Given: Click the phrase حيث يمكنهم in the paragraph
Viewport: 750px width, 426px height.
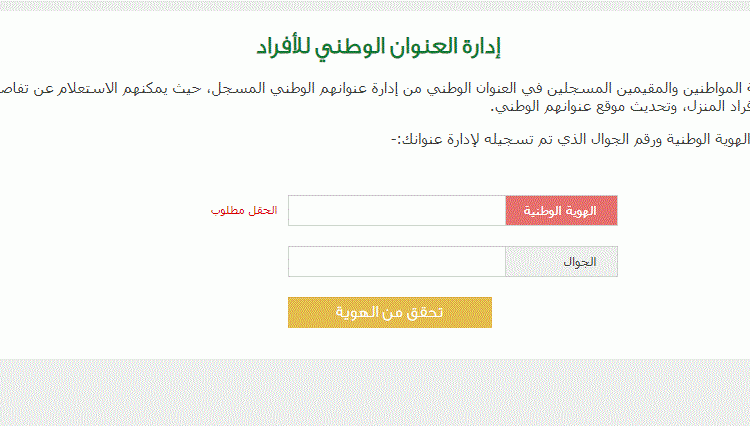Looking at the screenshot, I should click(162, 88).
